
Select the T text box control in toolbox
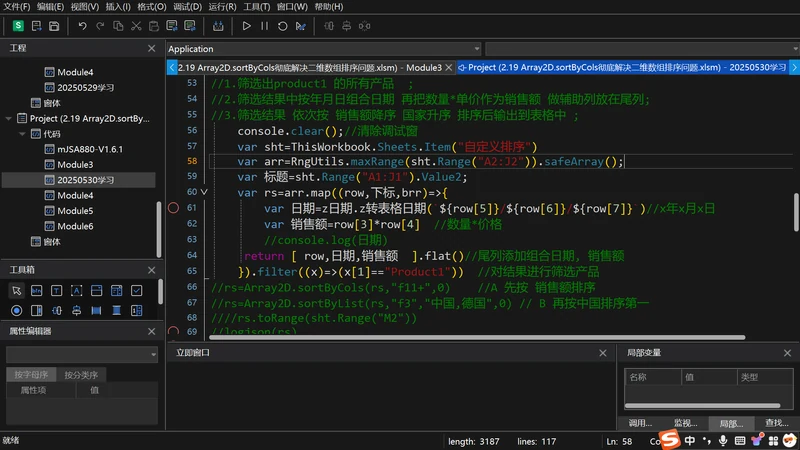pyautogui.click(x=56, y=290)
